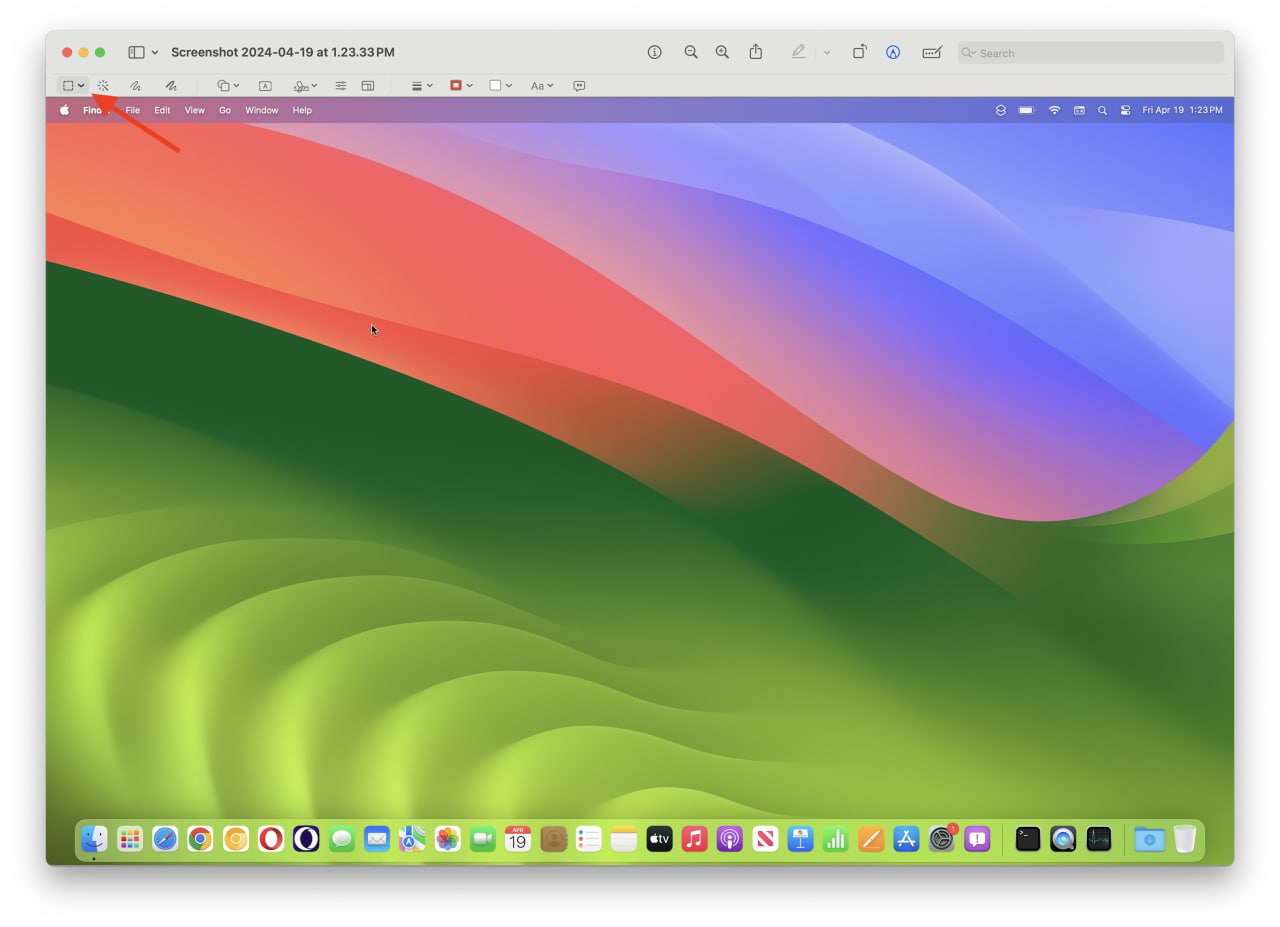Open the Adjust Color controls
Image resolution: width=1280 pixels, height=927 pixels.
coord(340,85)
